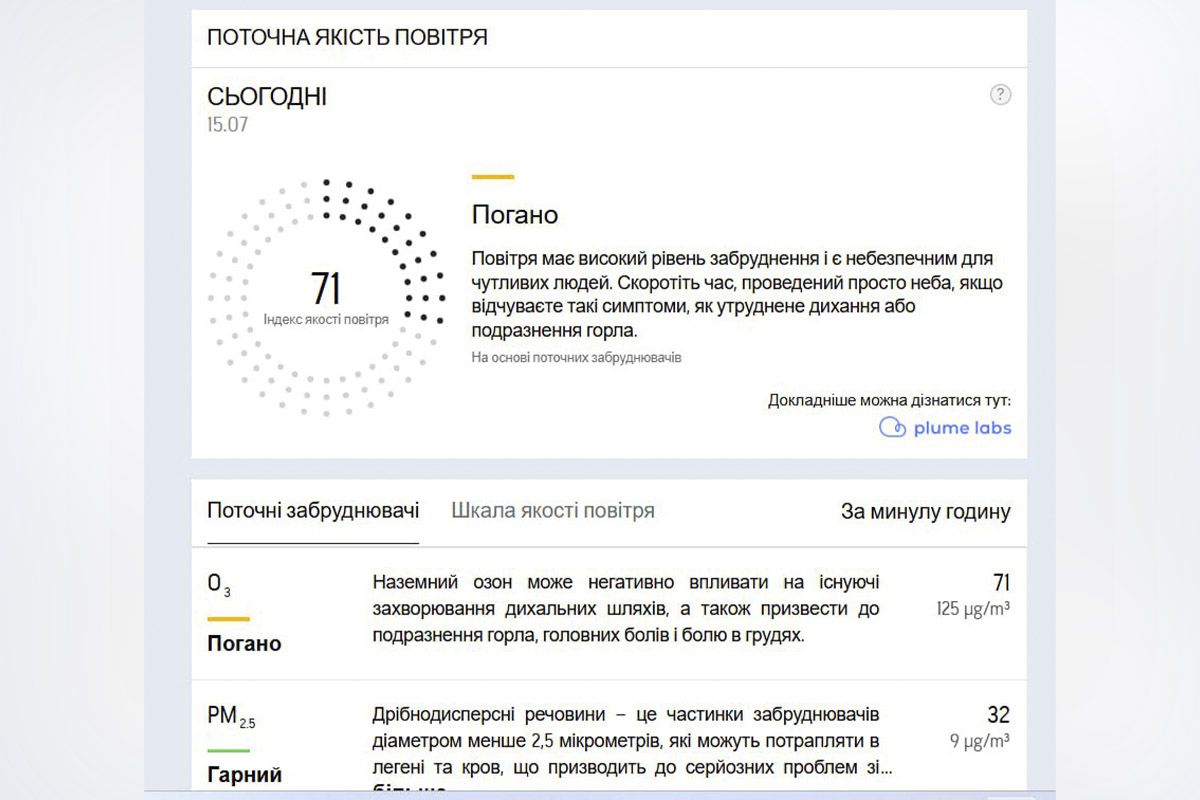
Task: Select the PM2.5 pollutant label
Action: point(231,716)
